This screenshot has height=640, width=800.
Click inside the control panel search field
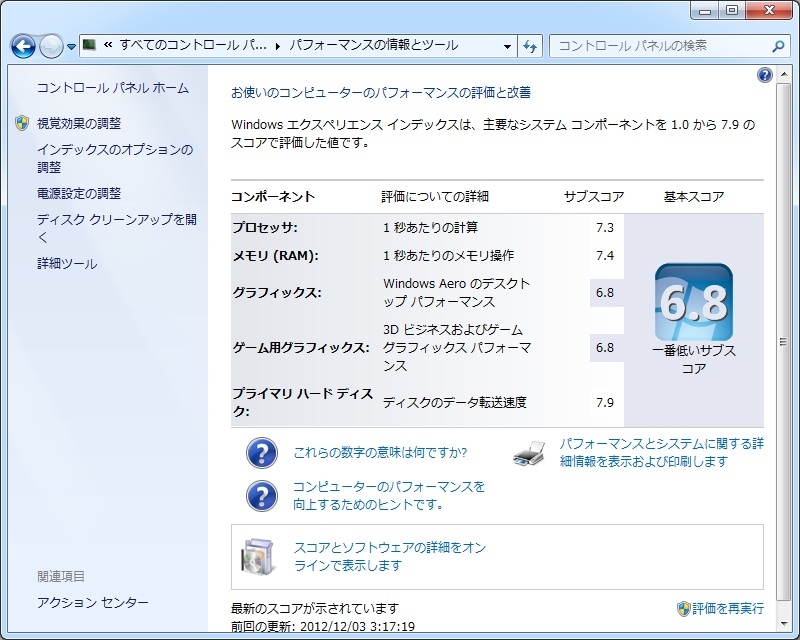coord(660,46)
